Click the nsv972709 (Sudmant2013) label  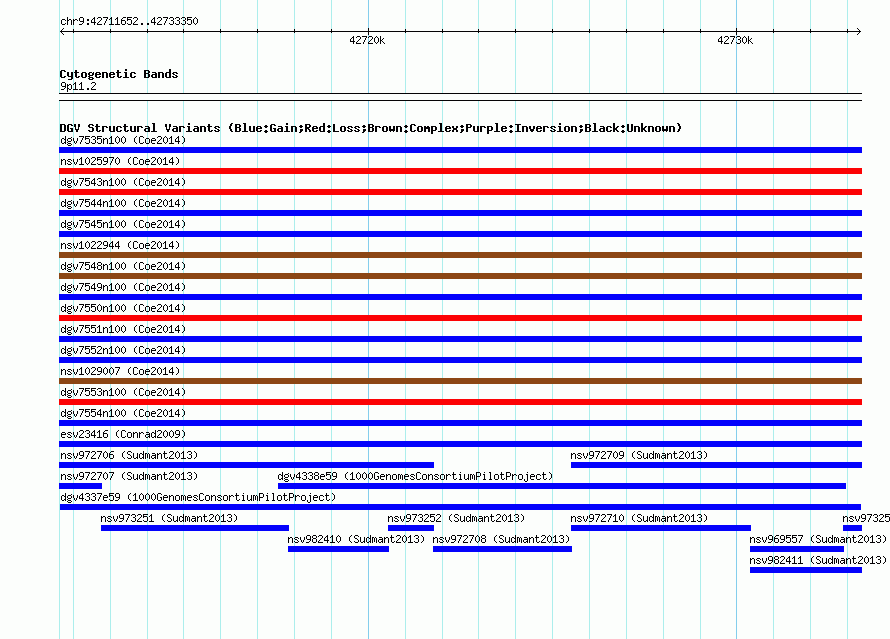point(639,455)
